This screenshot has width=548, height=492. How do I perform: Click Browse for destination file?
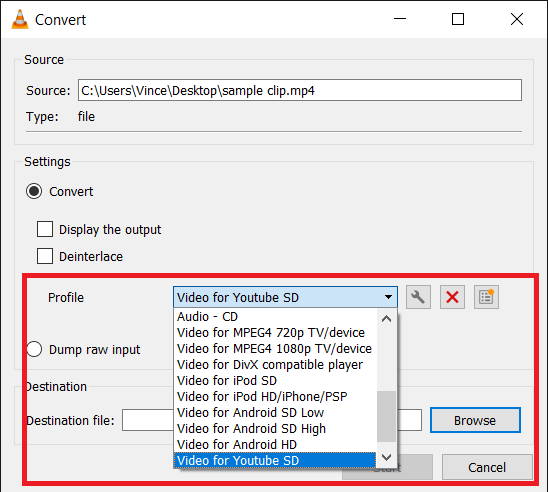(475, 420)
